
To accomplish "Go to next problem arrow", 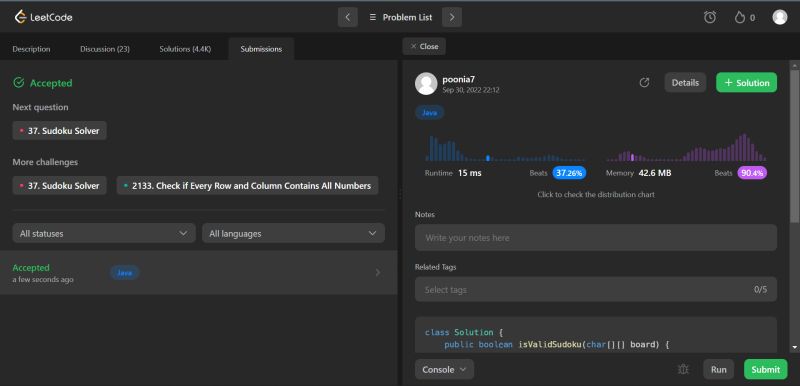I will (x=452, y=17).
